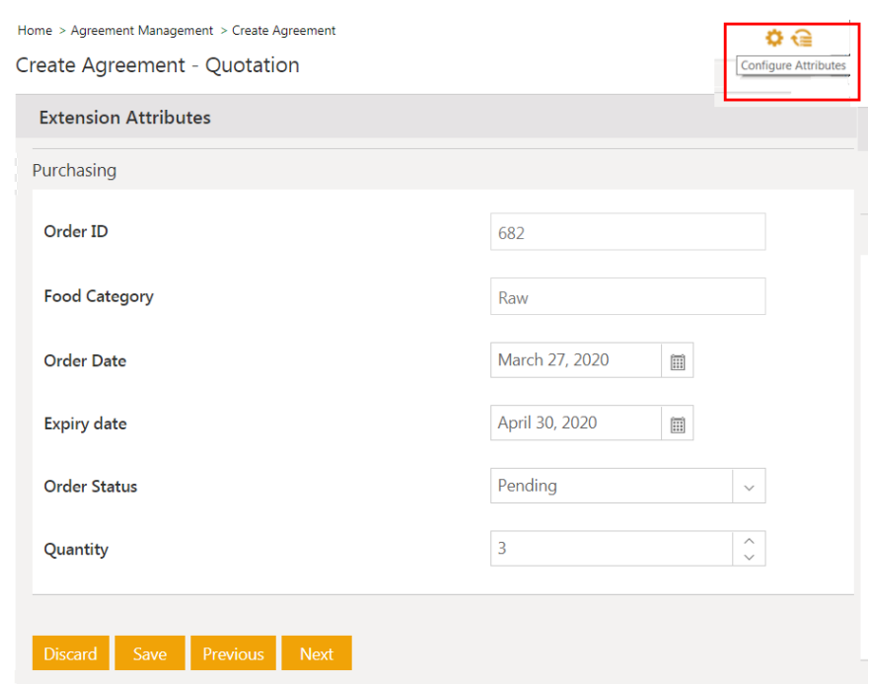Go back using the Previous button
Image resolution: width=882 pixels, height=690 pixels.
click(x=233, y=654)
